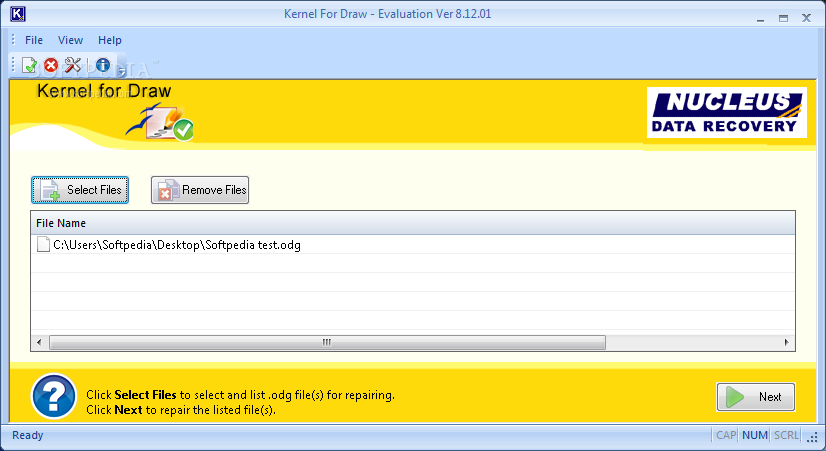Open the settings tools toolbar icon
The width and height of the screenshot is (826, 451).
click(x=73, y=65)
